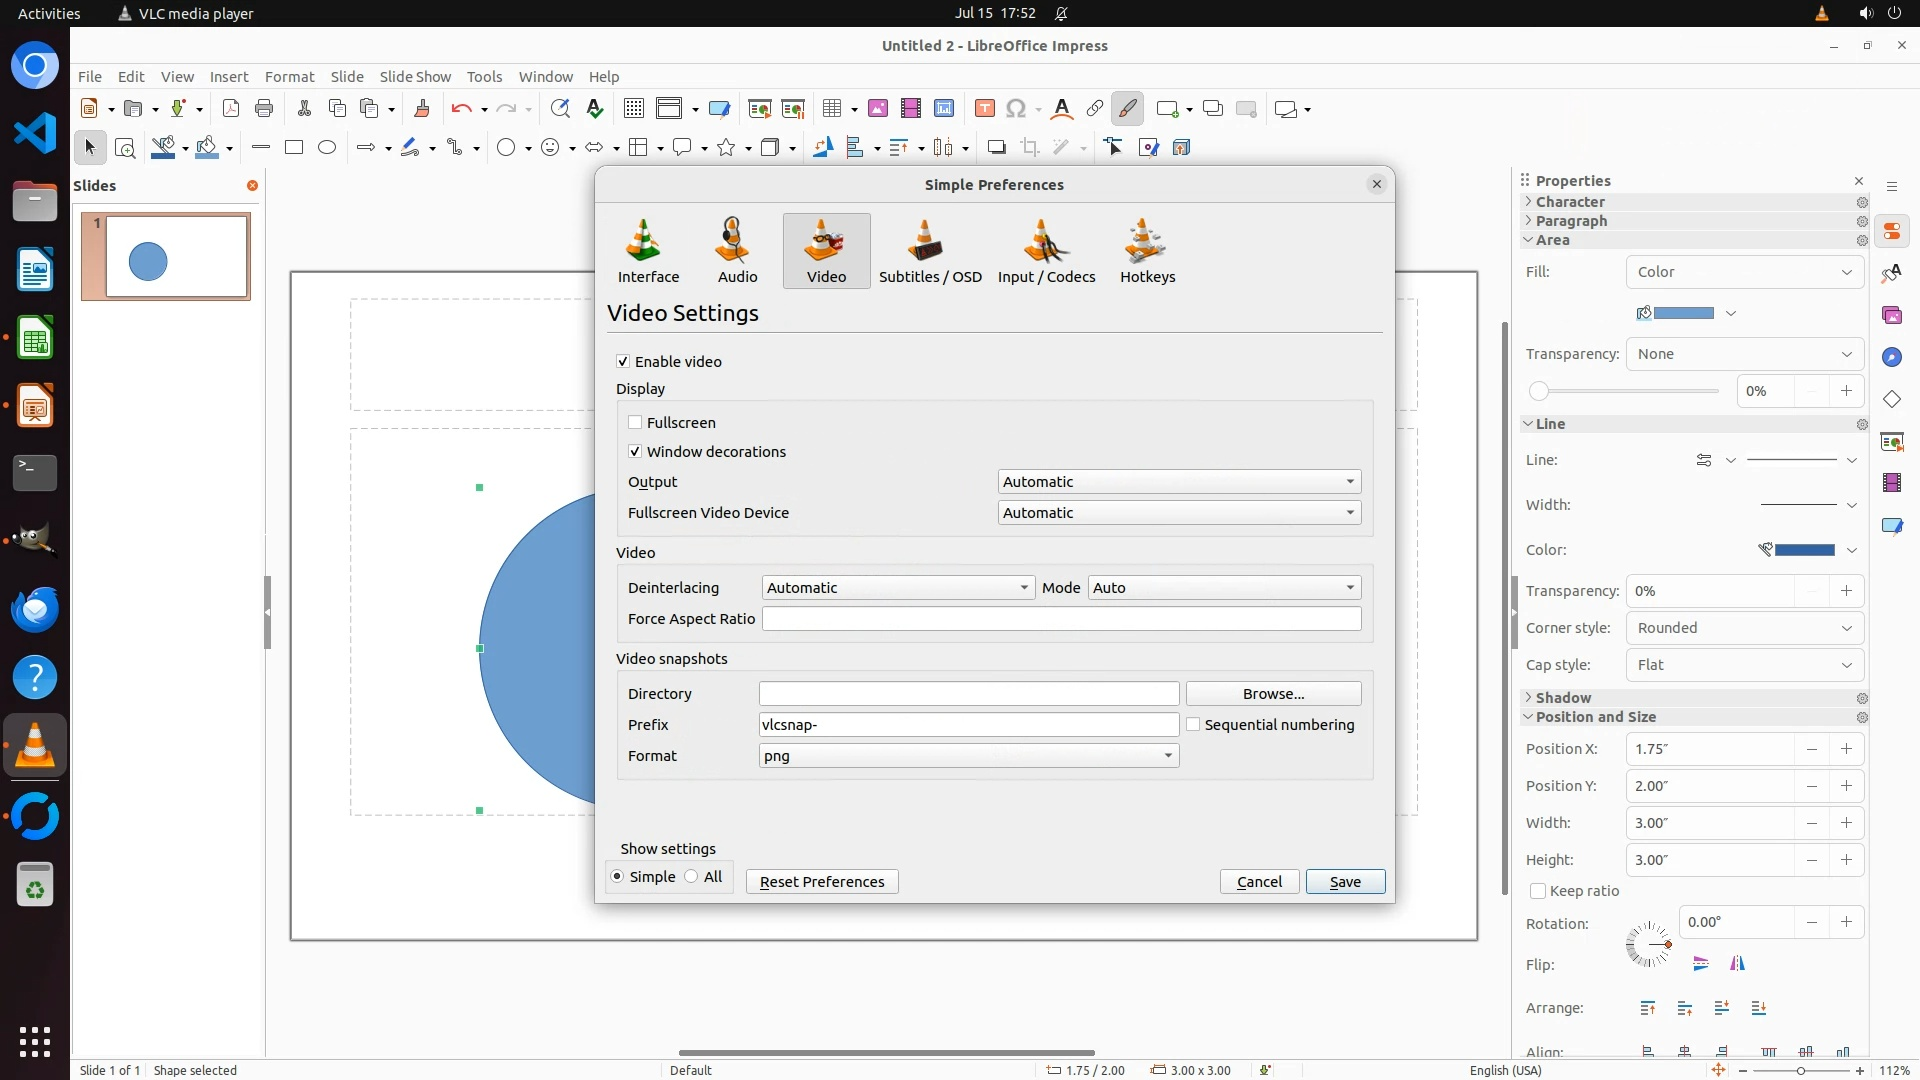Select the Rectangle drawing tool
The width and height of the screenshot is (1920, 1080).
(294, 148)
